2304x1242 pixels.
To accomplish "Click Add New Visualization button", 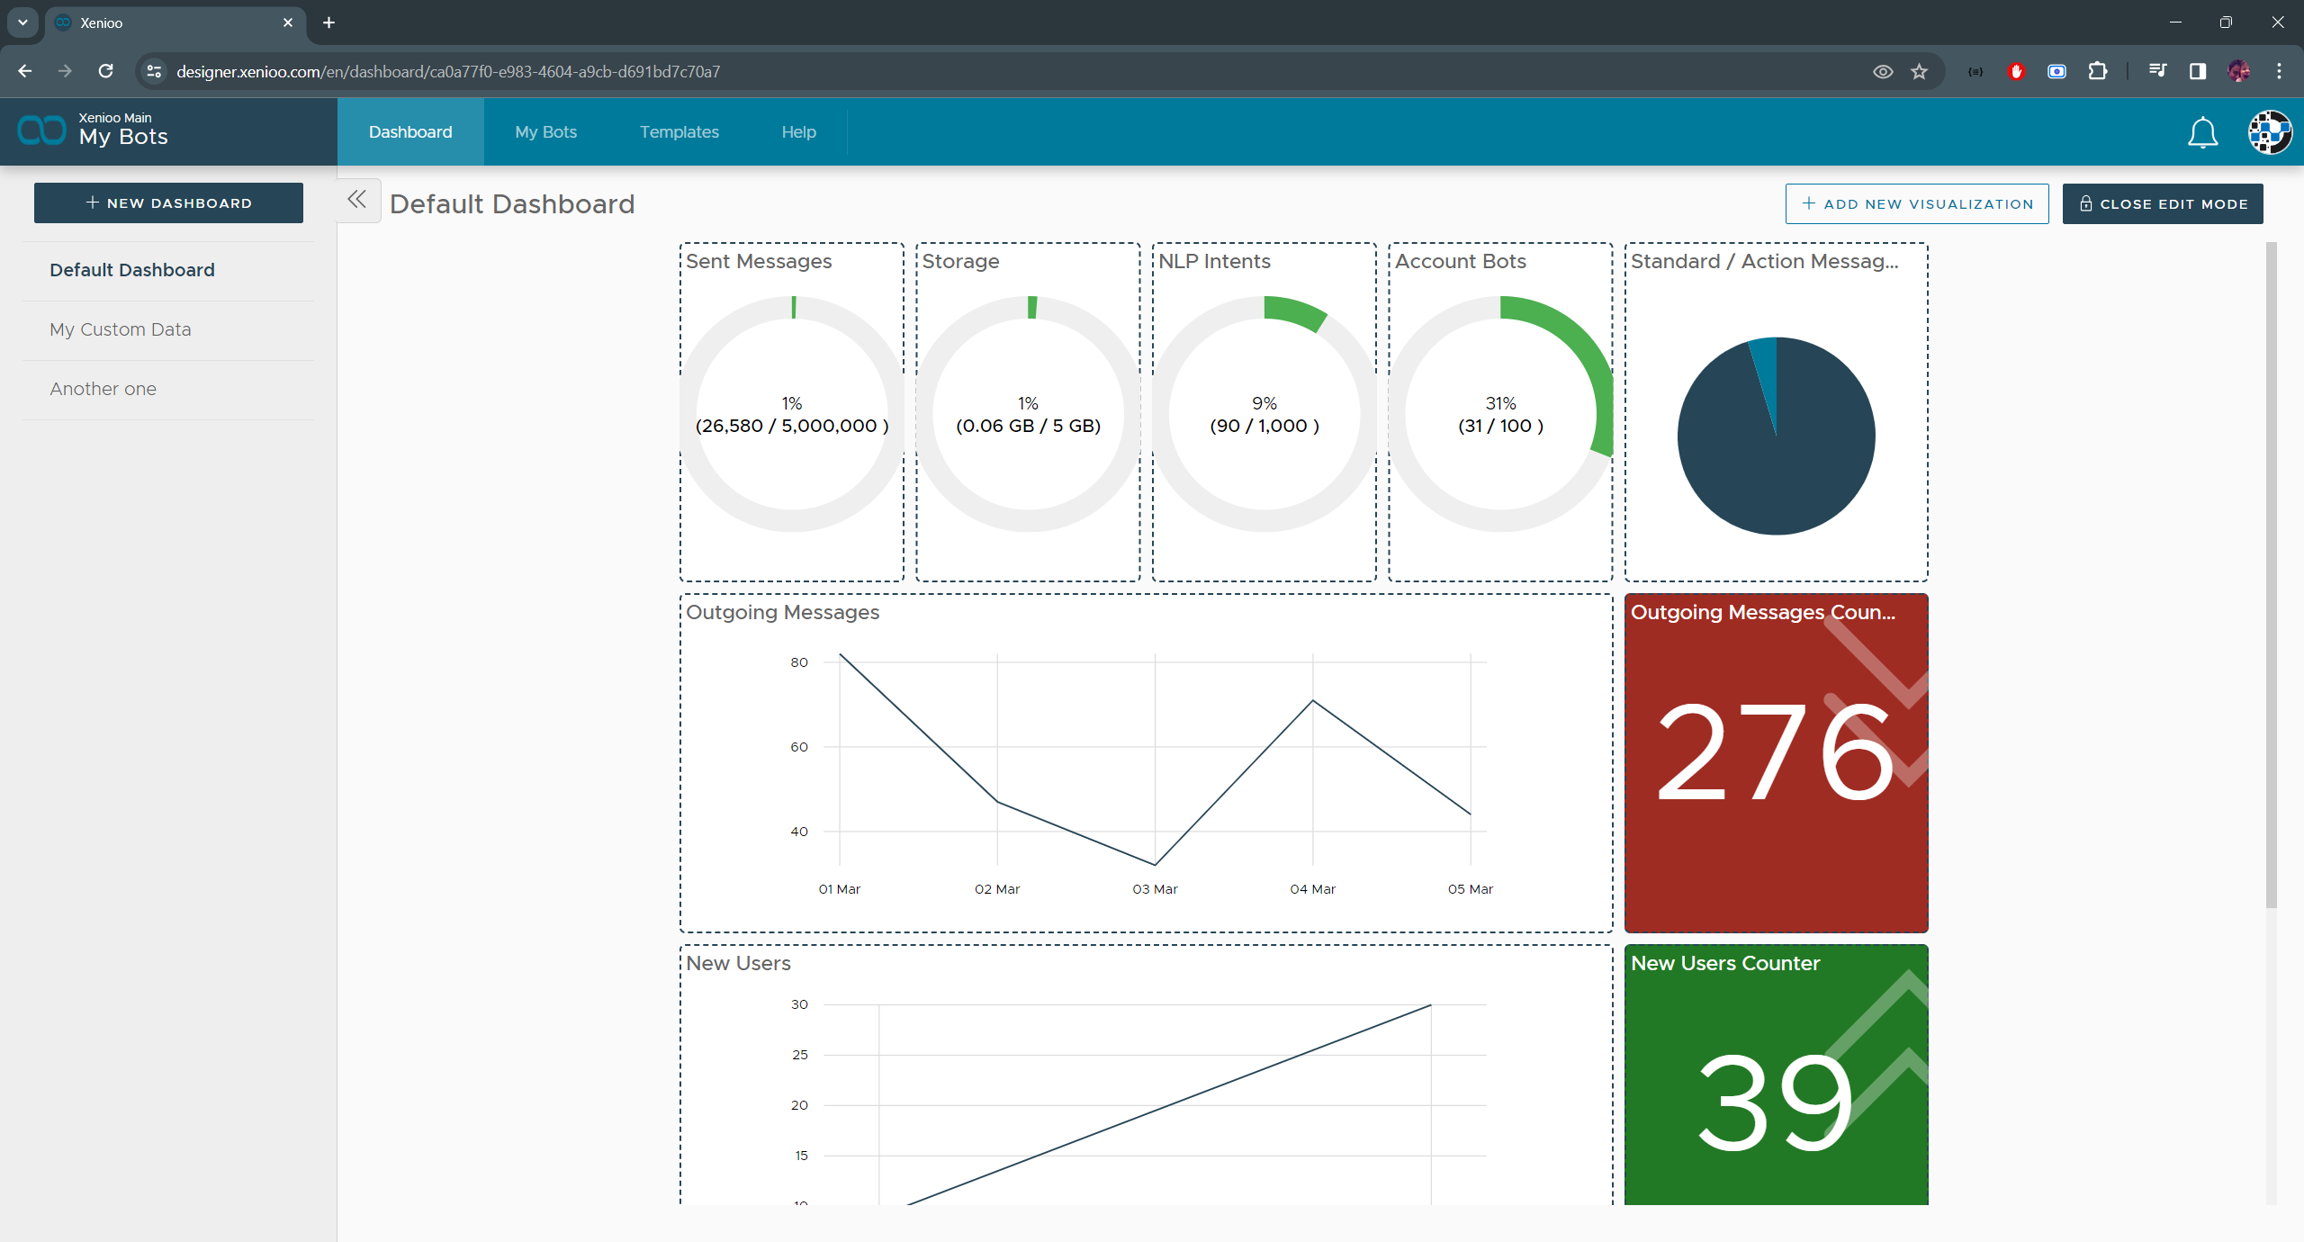I will tap(1916, 204).
